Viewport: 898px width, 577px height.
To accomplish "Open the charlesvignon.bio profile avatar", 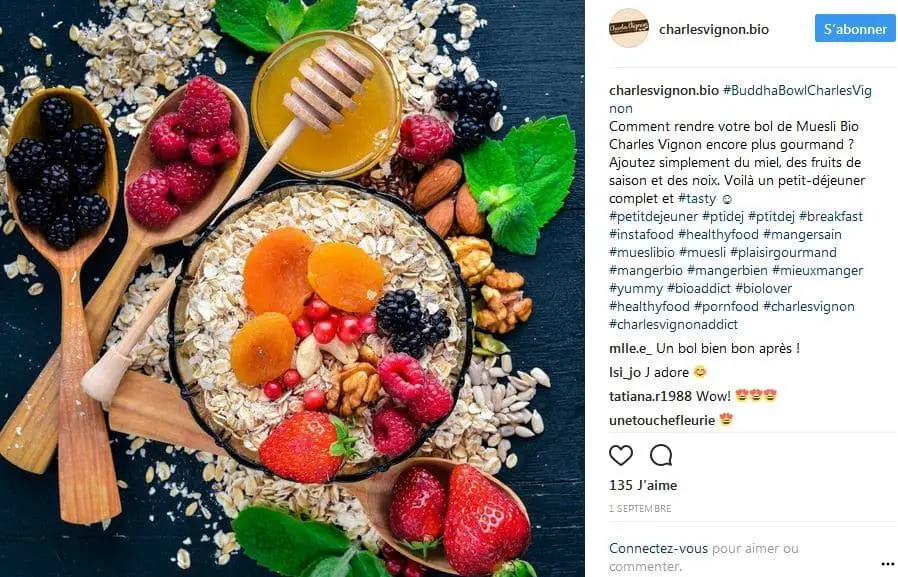I will 628,27.
